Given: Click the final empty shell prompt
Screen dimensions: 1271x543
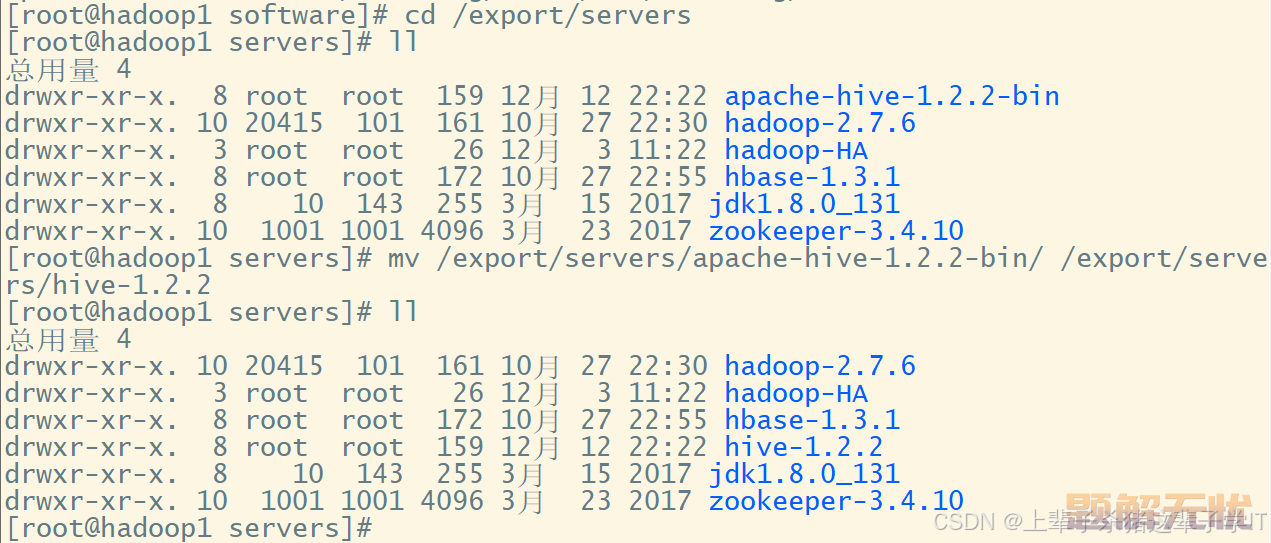Looking at the screenshot, I should click(189, 528).
